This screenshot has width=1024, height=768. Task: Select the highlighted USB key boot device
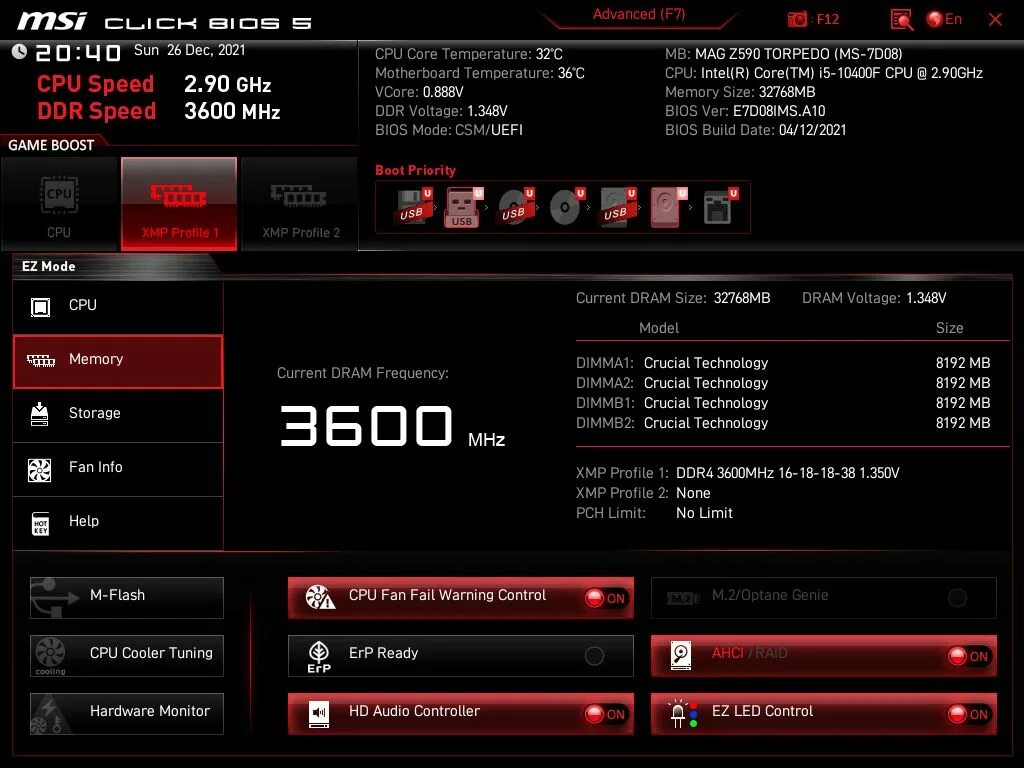click(x=463, y=207)
